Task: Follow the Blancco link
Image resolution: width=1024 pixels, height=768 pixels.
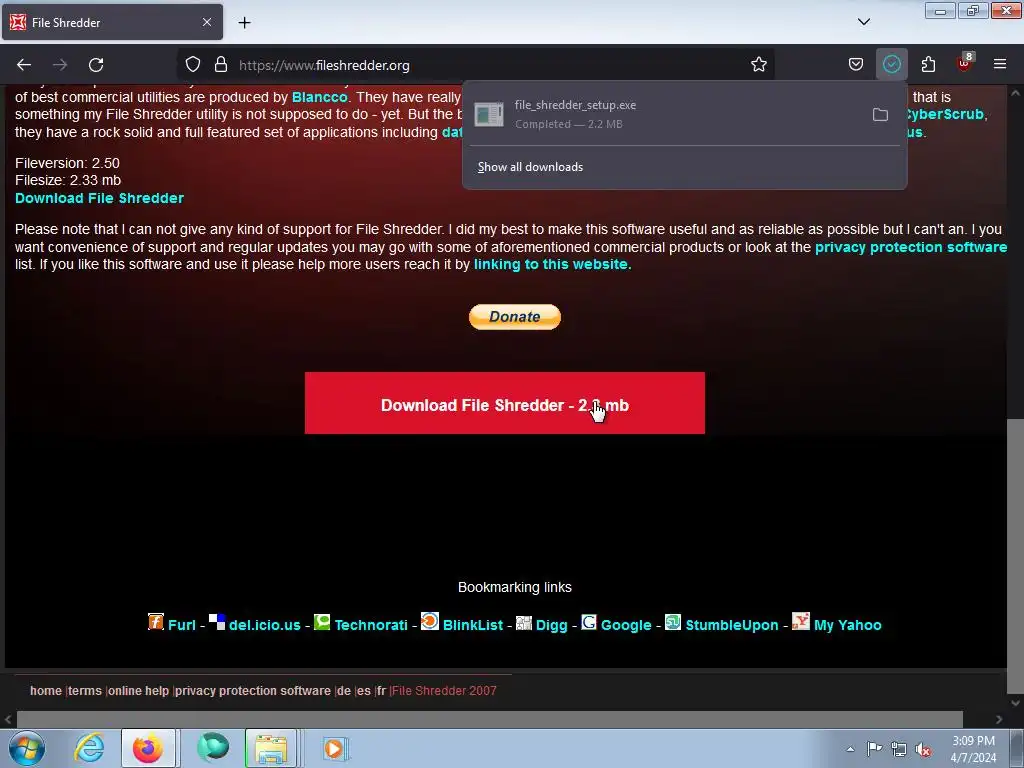Action: [x=319, y=97]
